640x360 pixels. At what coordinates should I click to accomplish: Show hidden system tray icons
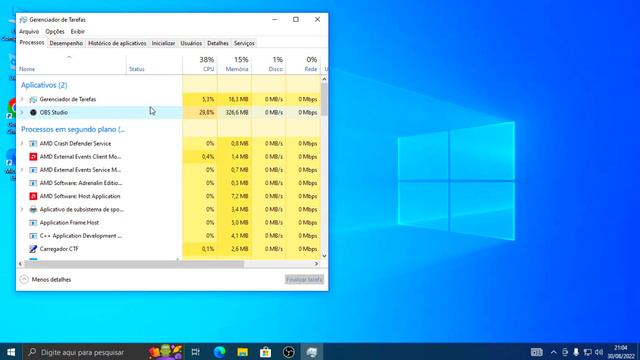click(553, 352)
